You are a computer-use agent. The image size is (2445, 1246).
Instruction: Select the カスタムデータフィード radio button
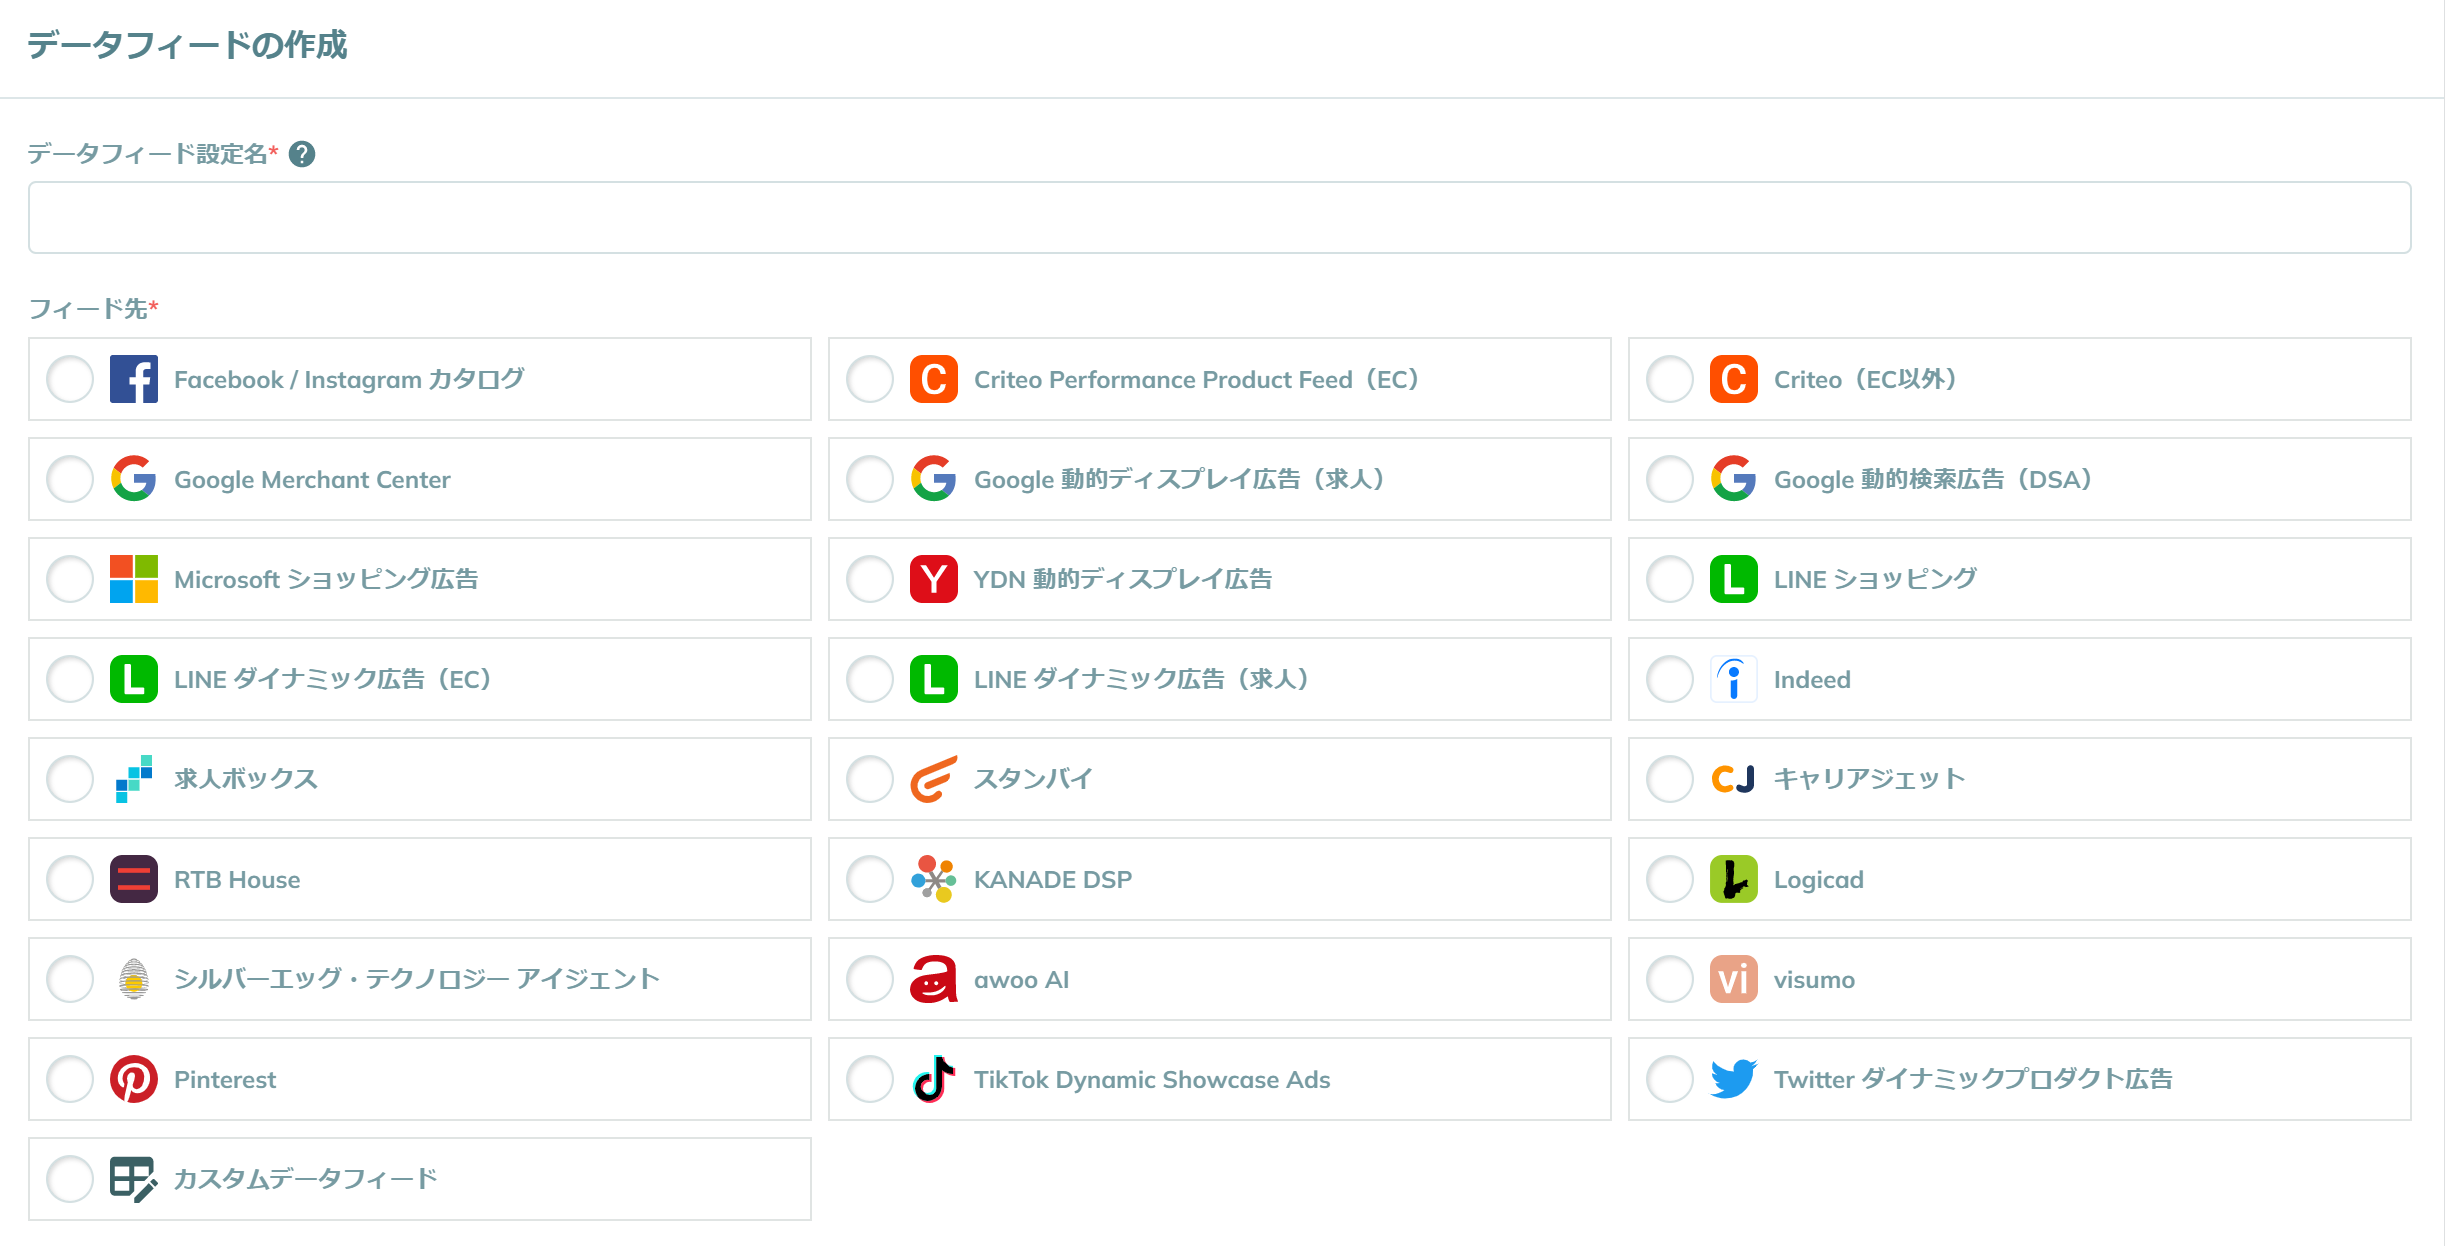point(70,1179)
